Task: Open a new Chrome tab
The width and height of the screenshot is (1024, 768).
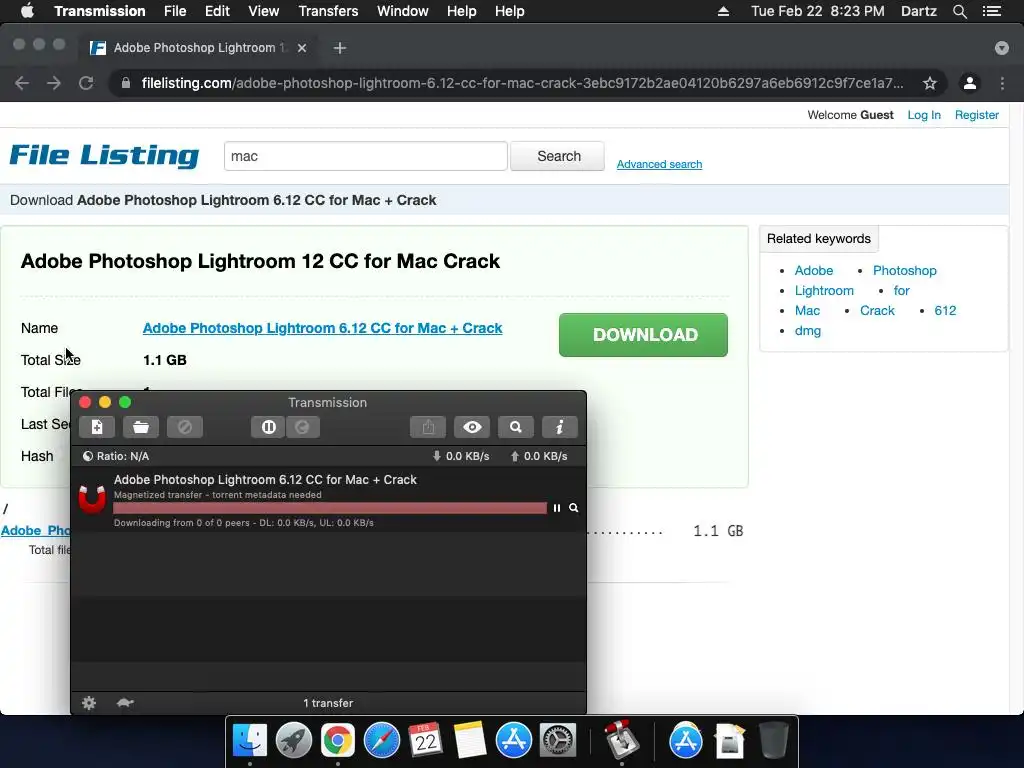Action: tap(340, 48)
